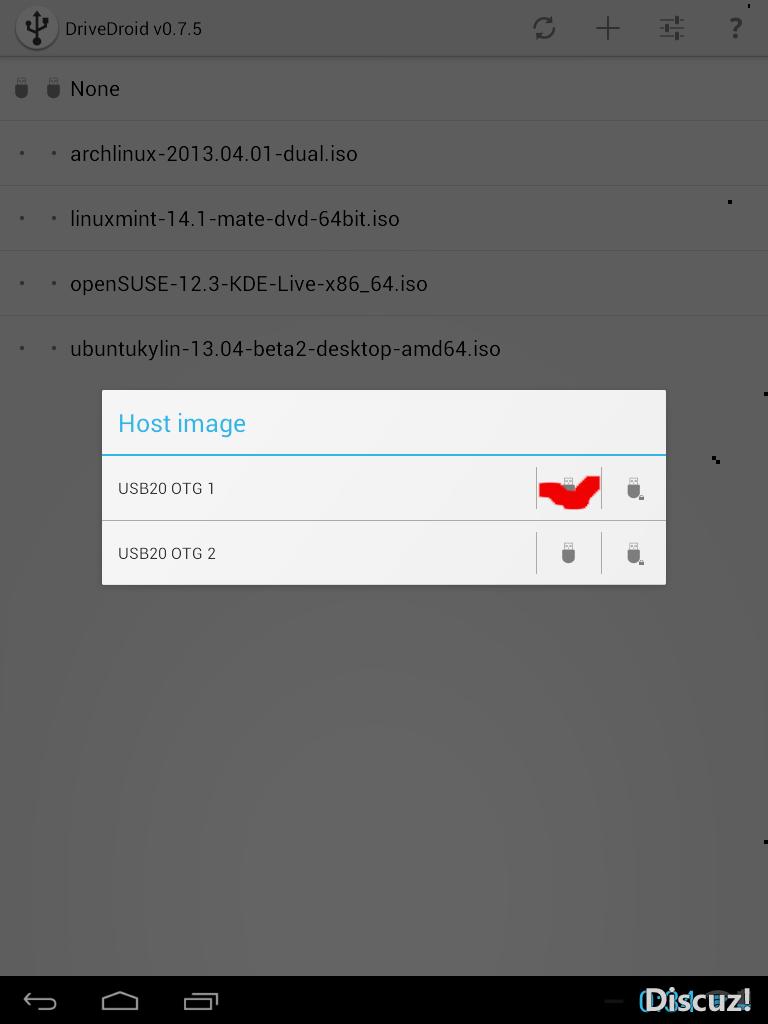Image resolution: width=768 pixels, height=1024 pixels.
Task: Tap the Android back navigation button
Action: point(40,1001)
